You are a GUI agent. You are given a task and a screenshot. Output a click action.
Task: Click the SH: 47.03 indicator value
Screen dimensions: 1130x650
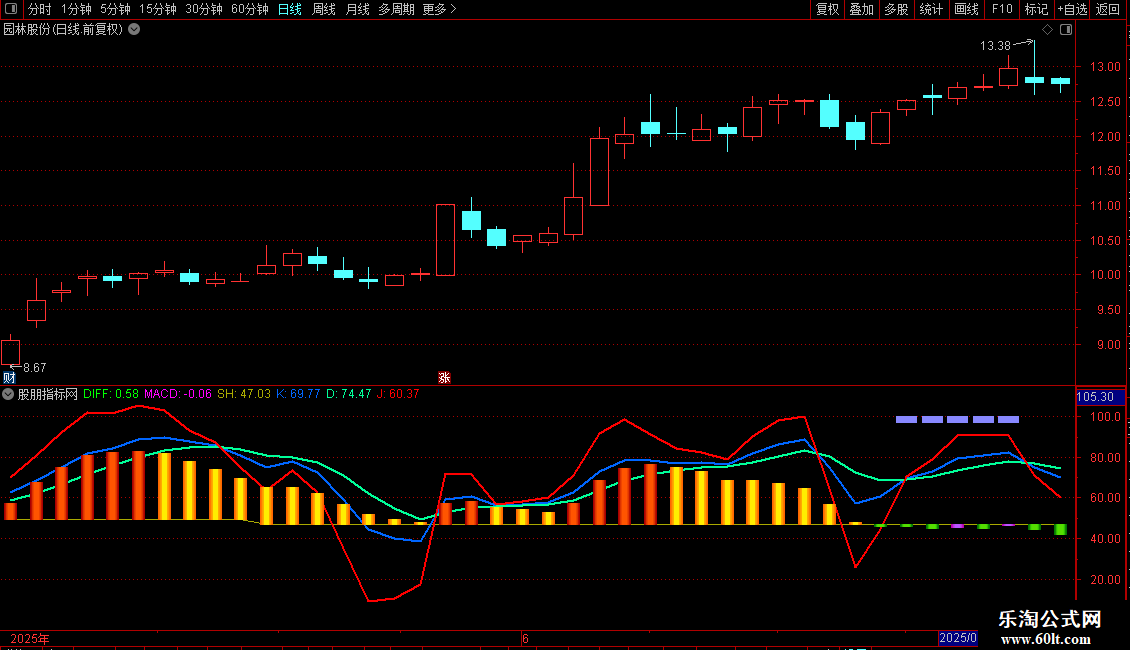coord(244,394)
